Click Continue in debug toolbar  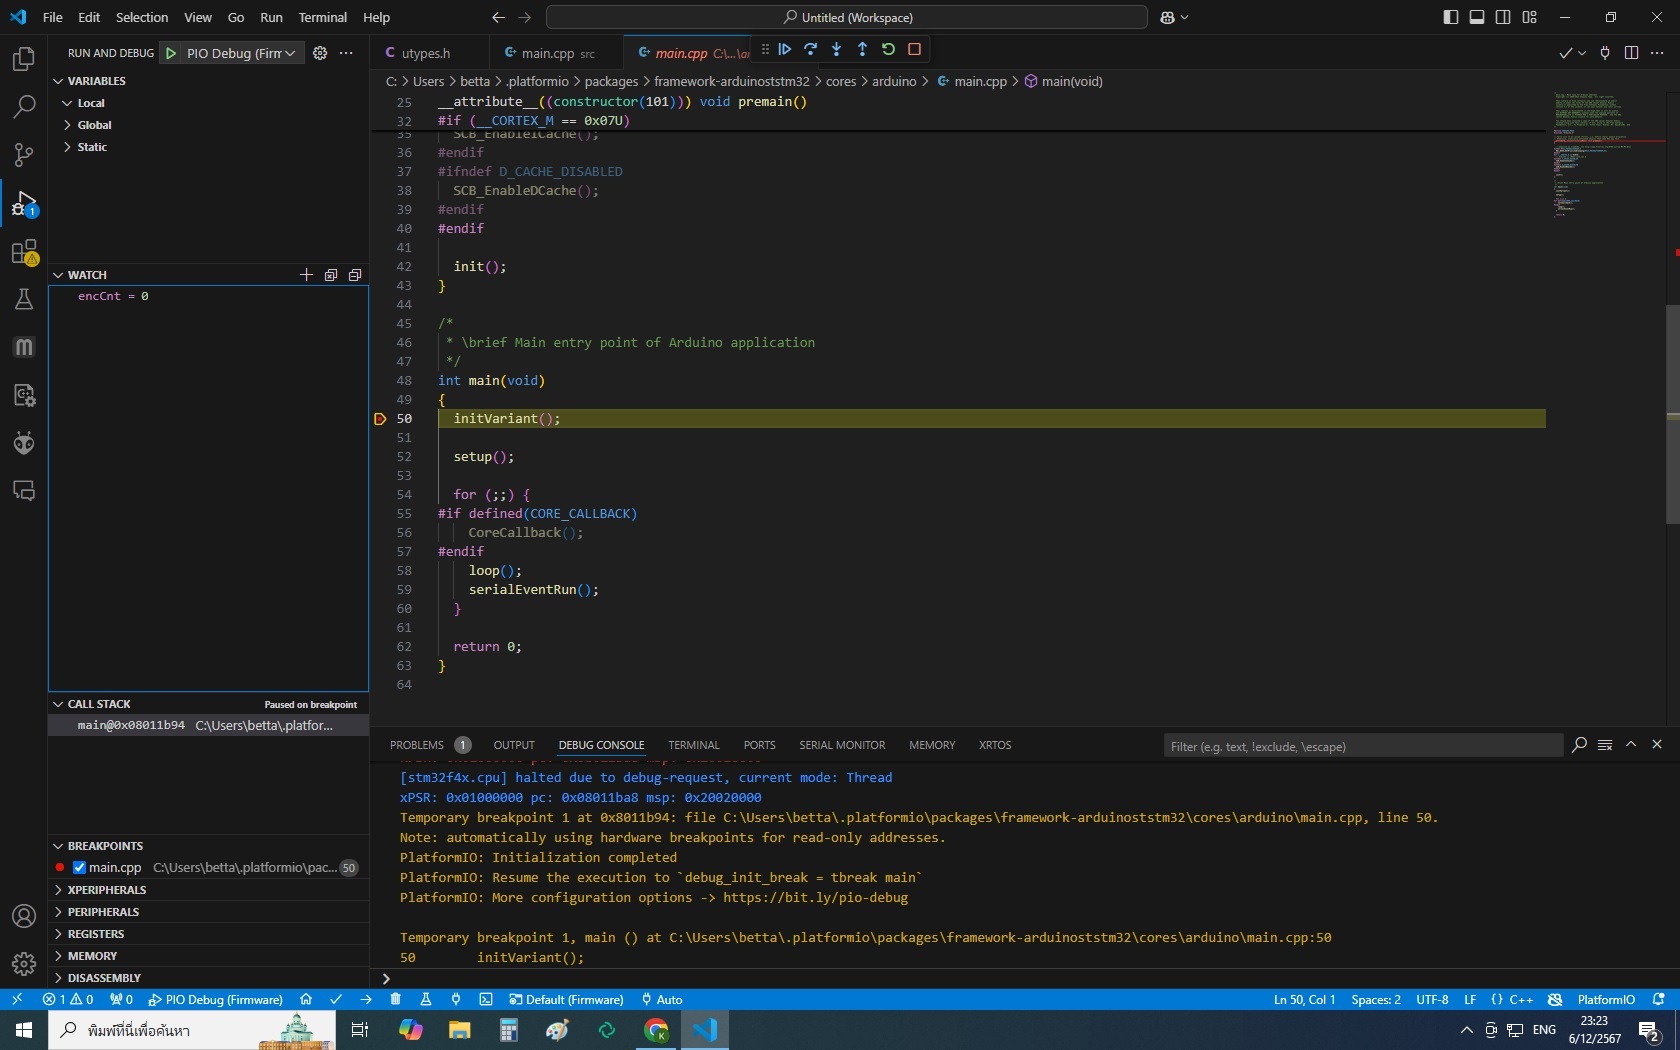785,49
